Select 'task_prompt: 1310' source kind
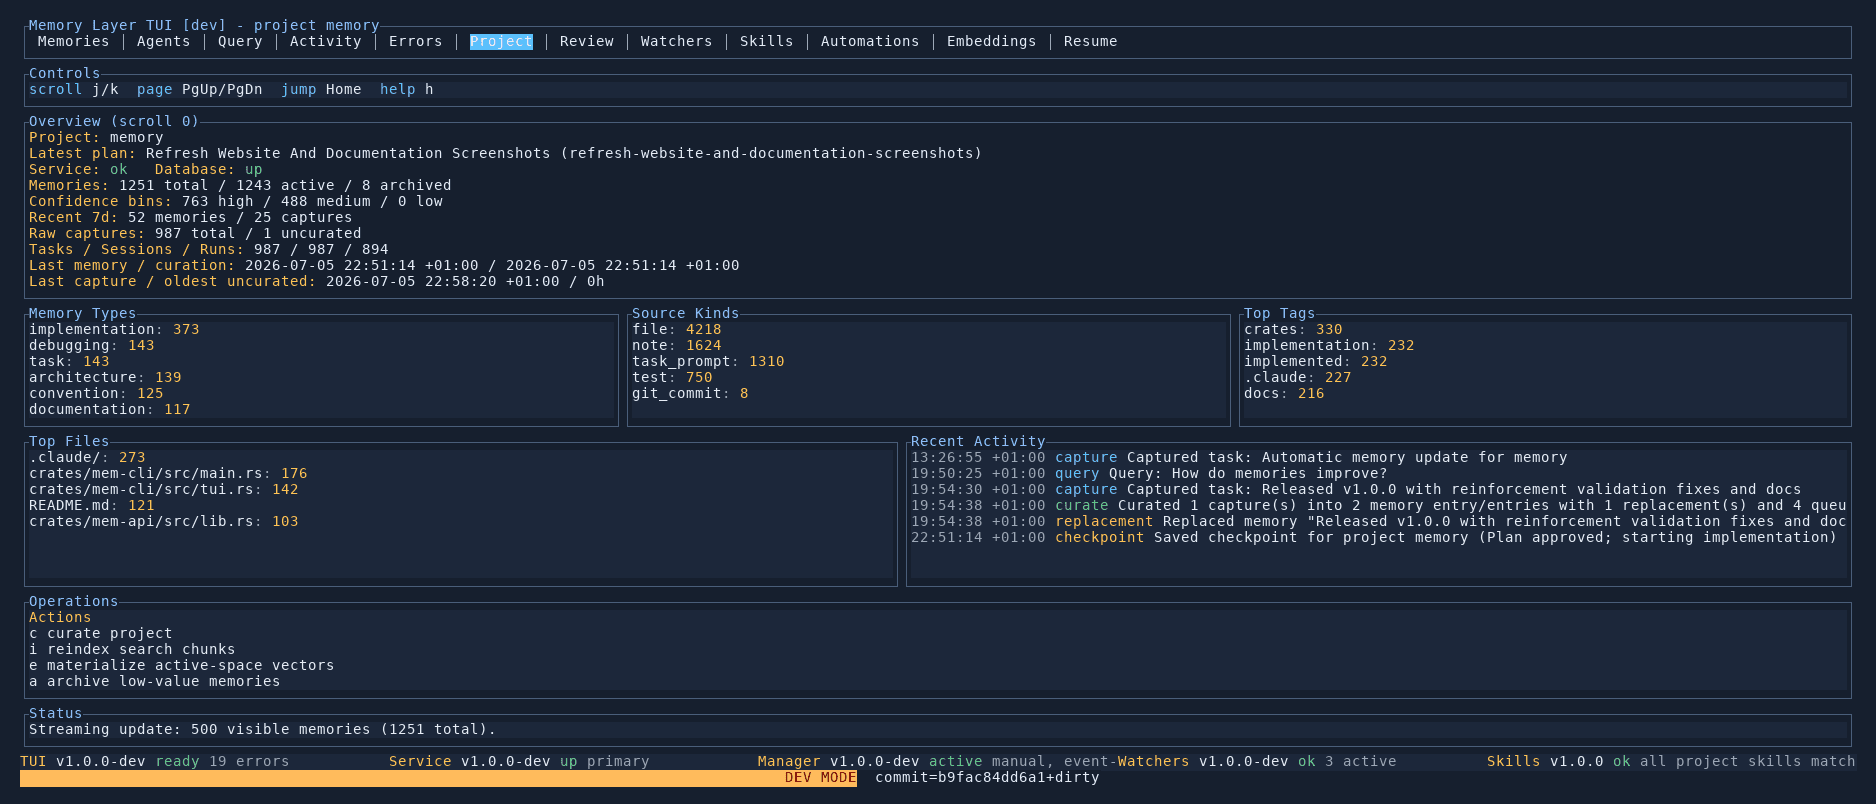This screenshot has width=1876, height=804. tap(708, 361)
